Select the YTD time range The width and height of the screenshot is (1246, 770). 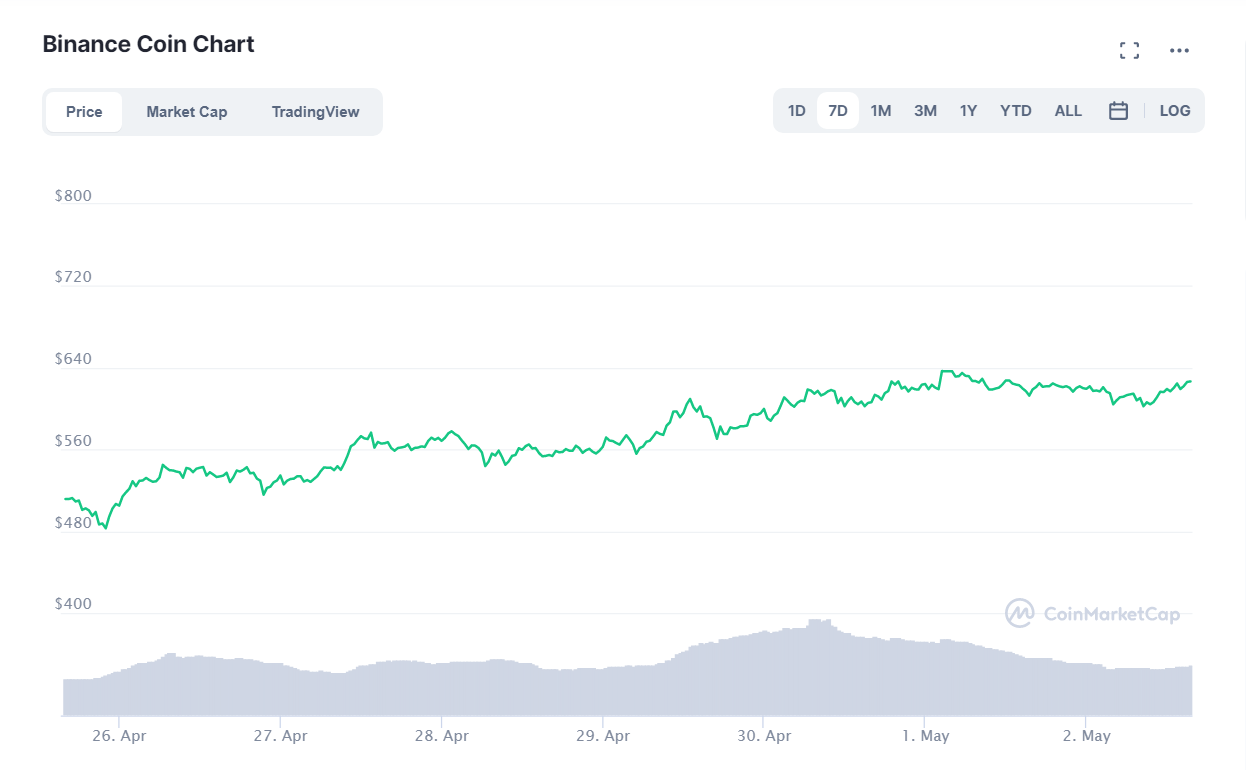(1015, 110)
